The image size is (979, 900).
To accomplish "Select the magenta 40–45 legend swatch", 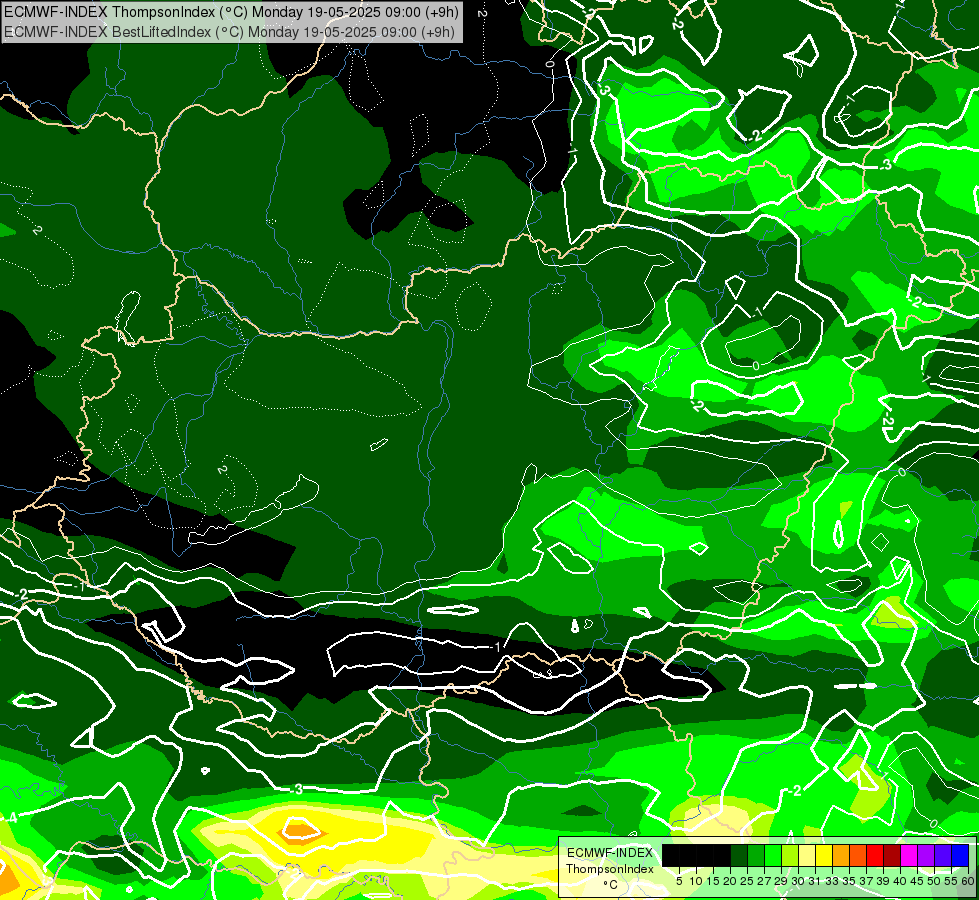I will click(x=909, y=855).
